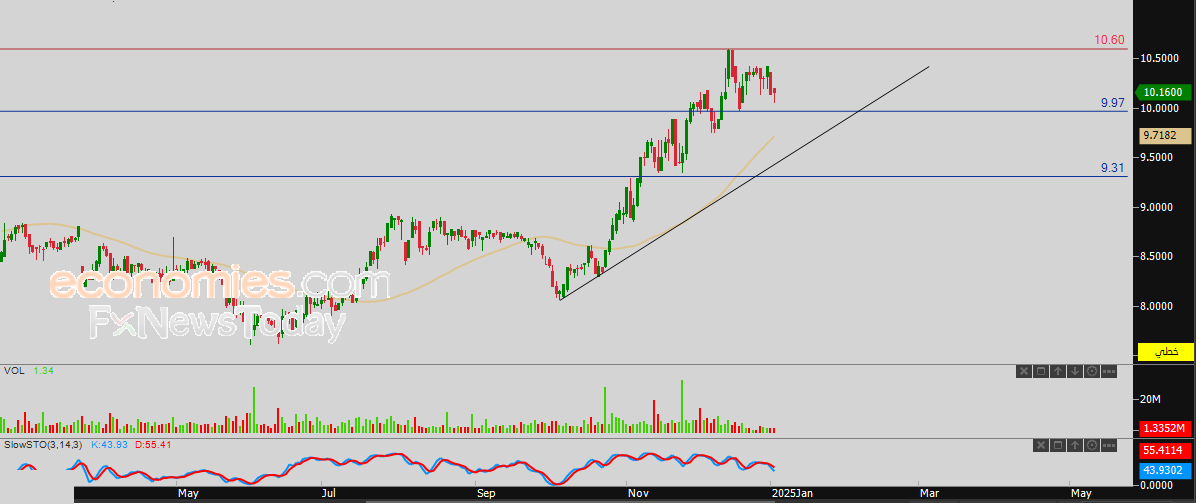Move the VOL panel up

coord(1057,372)
